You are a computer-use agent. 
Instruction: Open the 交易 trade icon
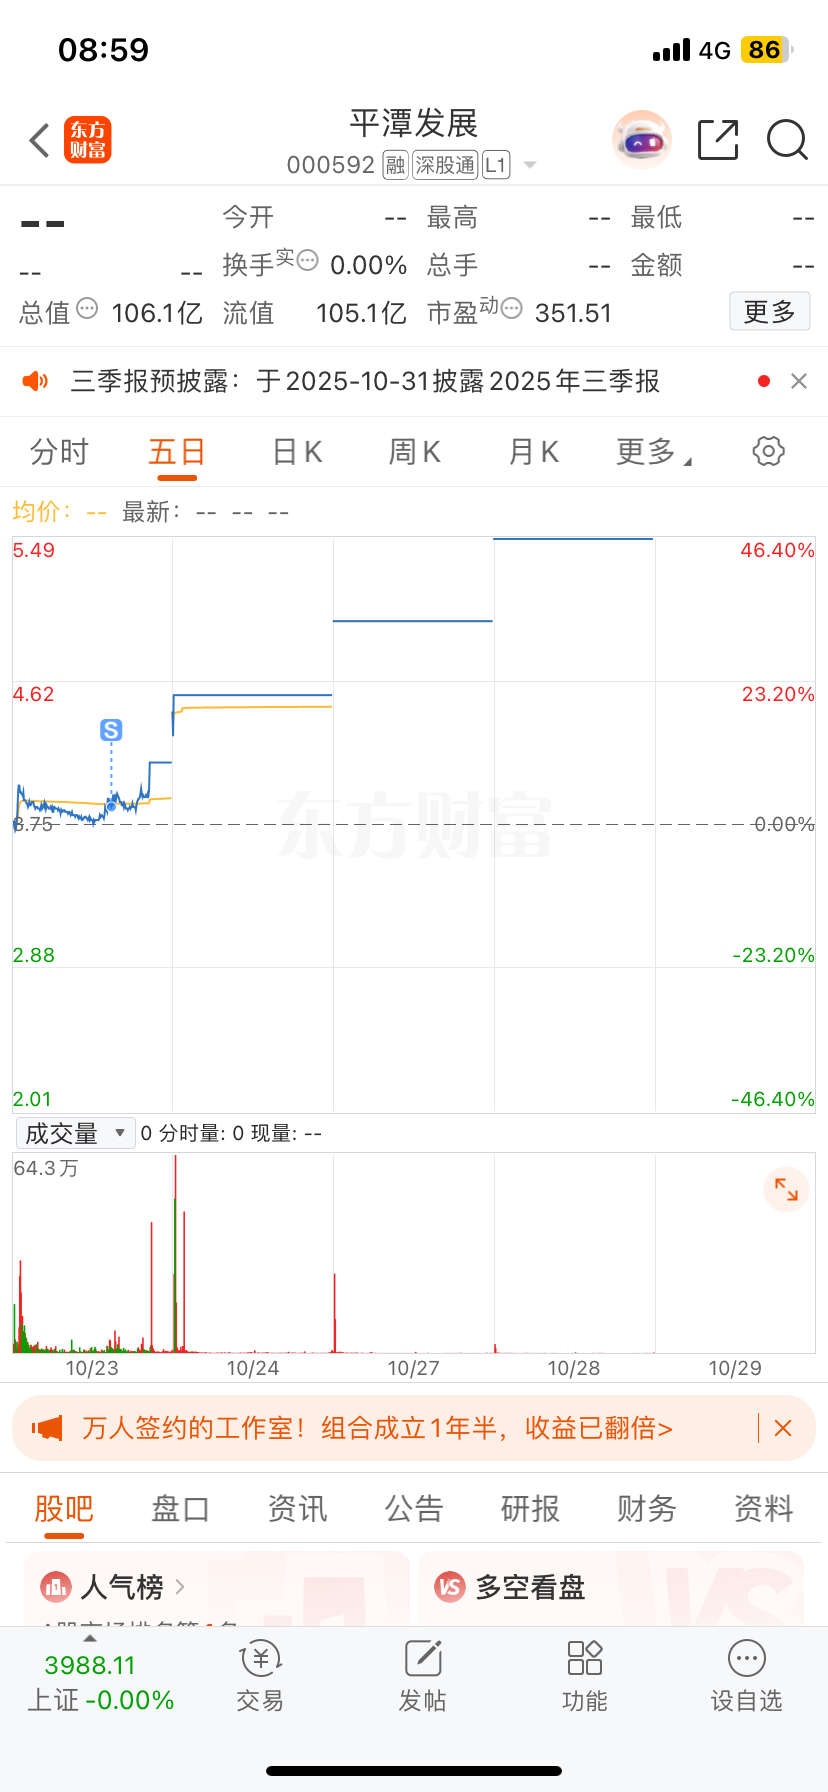tap(261, 1676)
